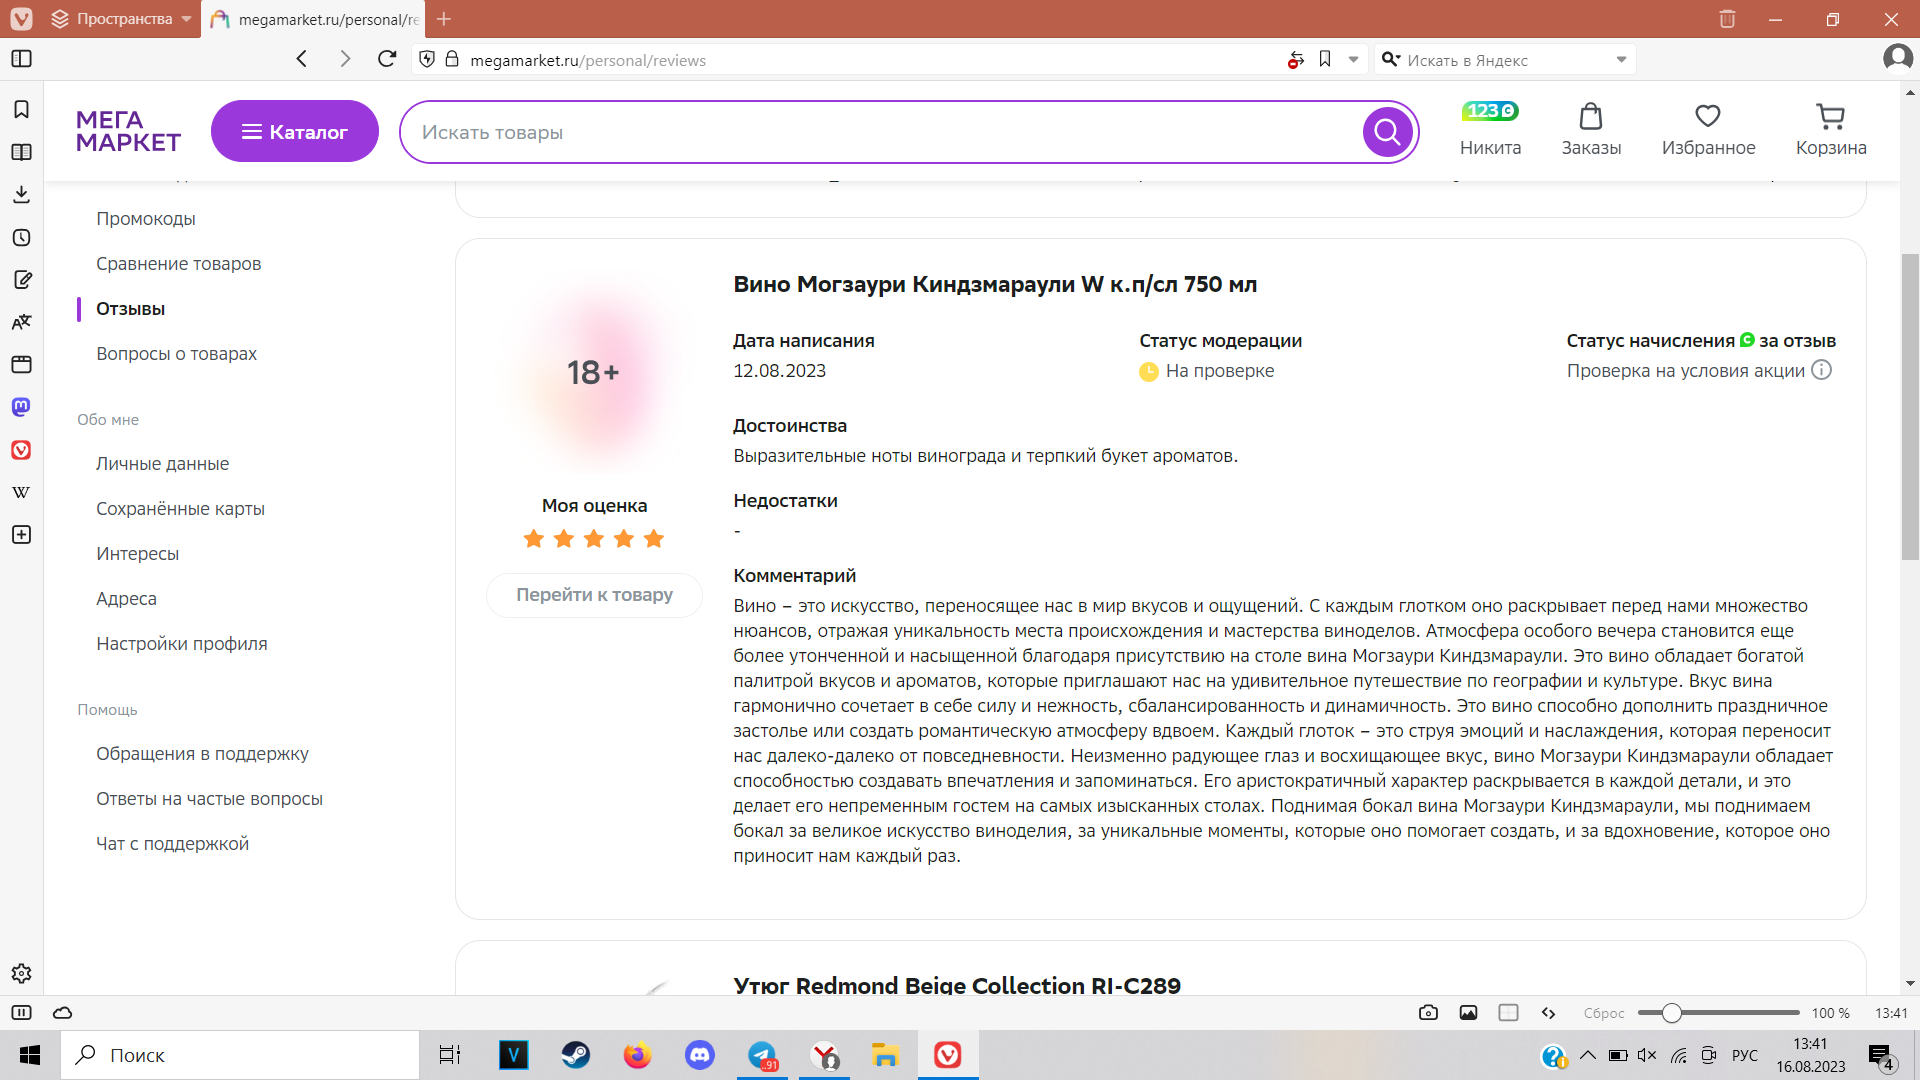The width and height of the screenshot is (1920, 1080).
Task: Capture page with camera icon
Action: click(x=1428, y=1013)
